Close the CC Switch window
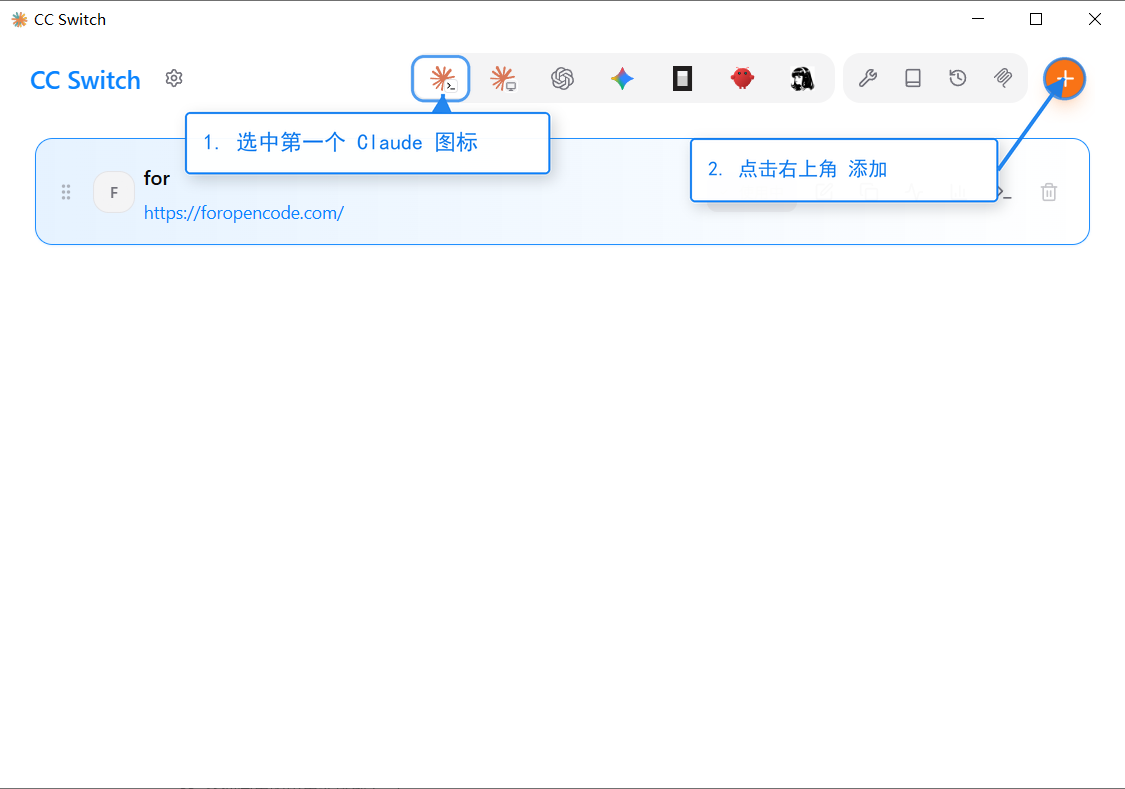 click(x=1095, y=19)
